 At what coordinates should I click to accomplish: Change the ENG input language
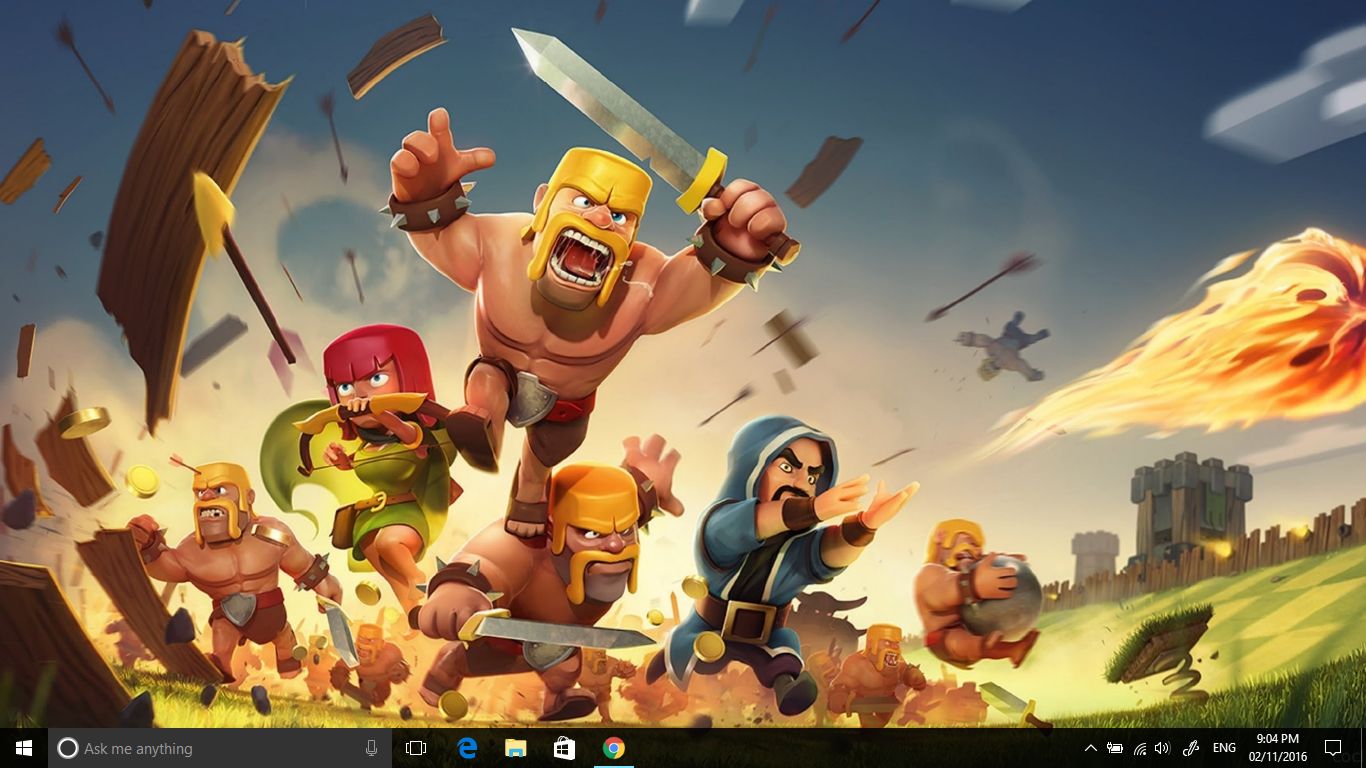1224,748
